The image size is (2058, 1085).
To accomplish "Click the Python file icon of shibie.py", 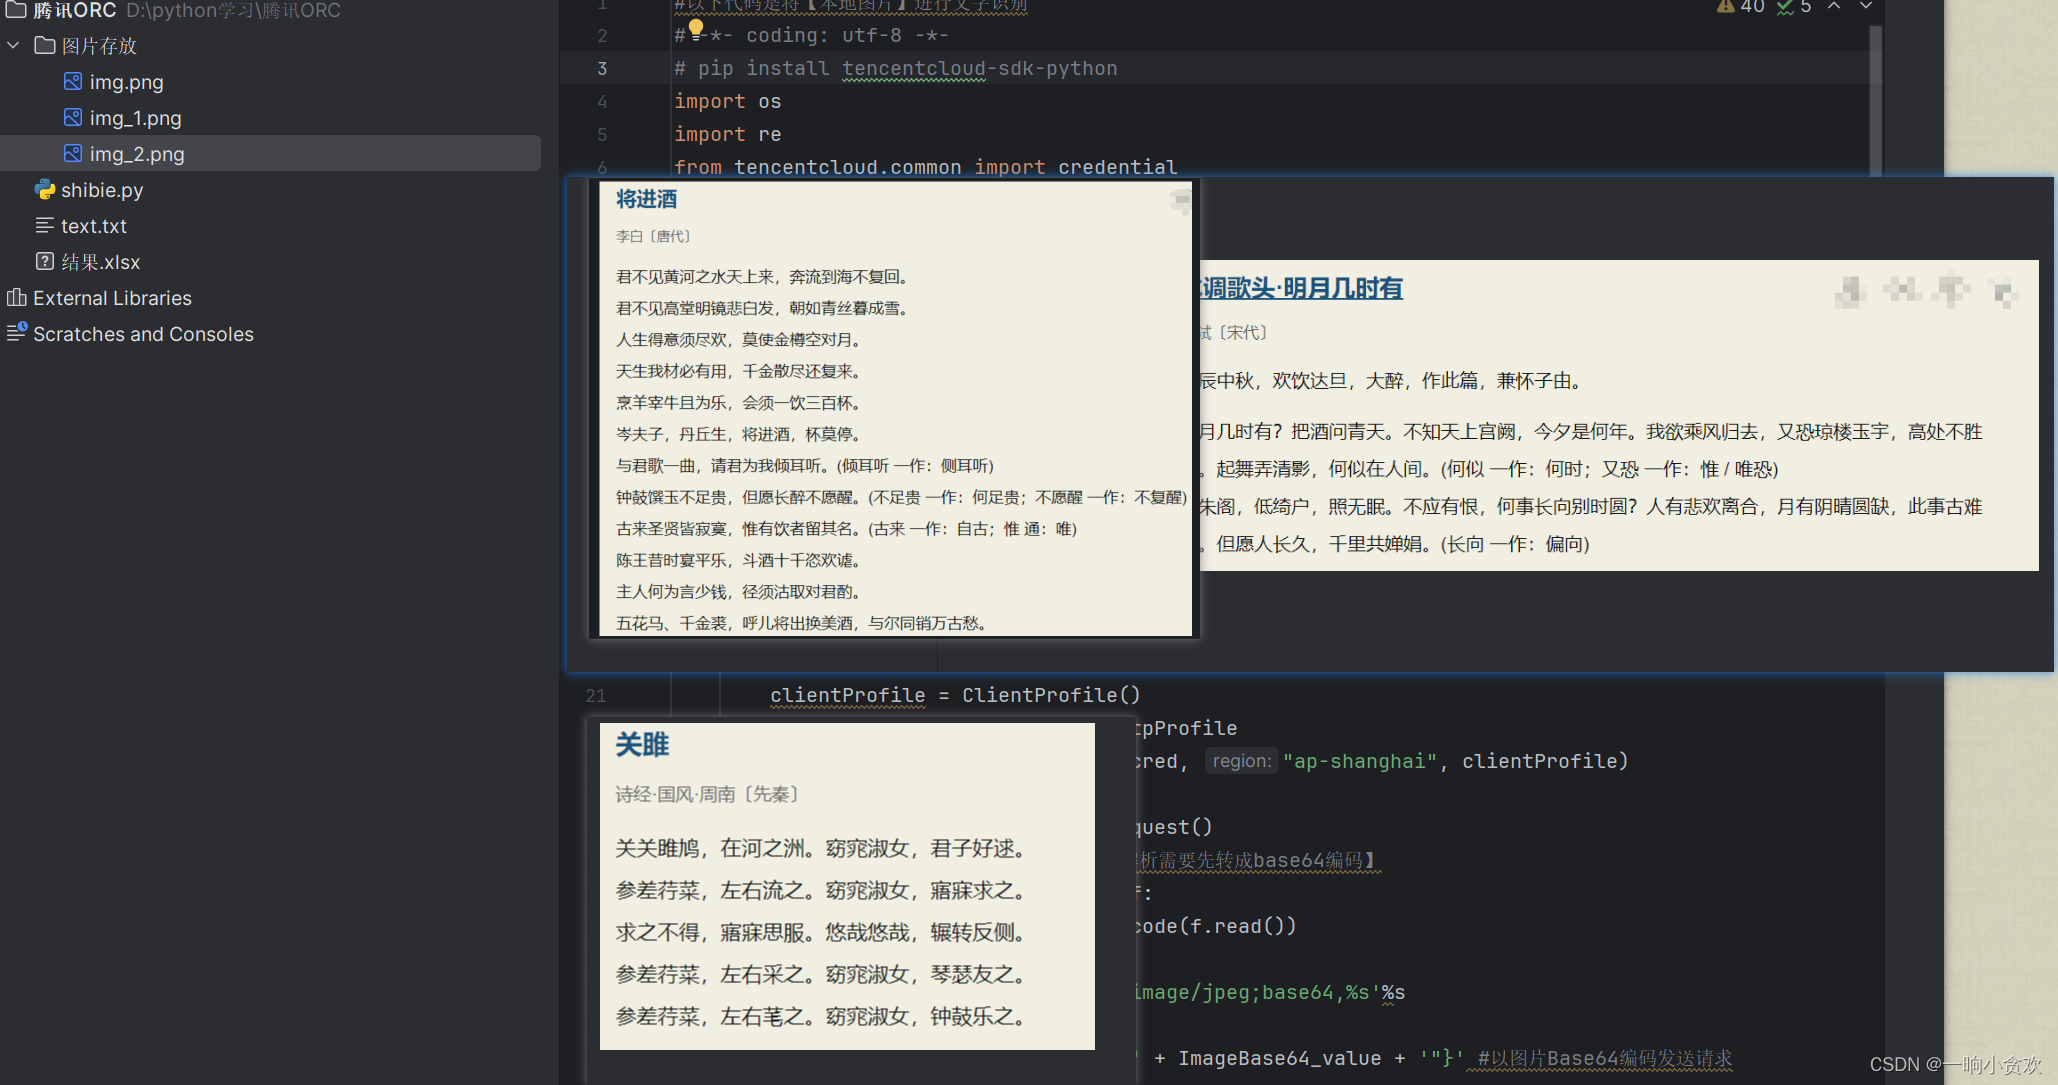I will pos(45,190).
